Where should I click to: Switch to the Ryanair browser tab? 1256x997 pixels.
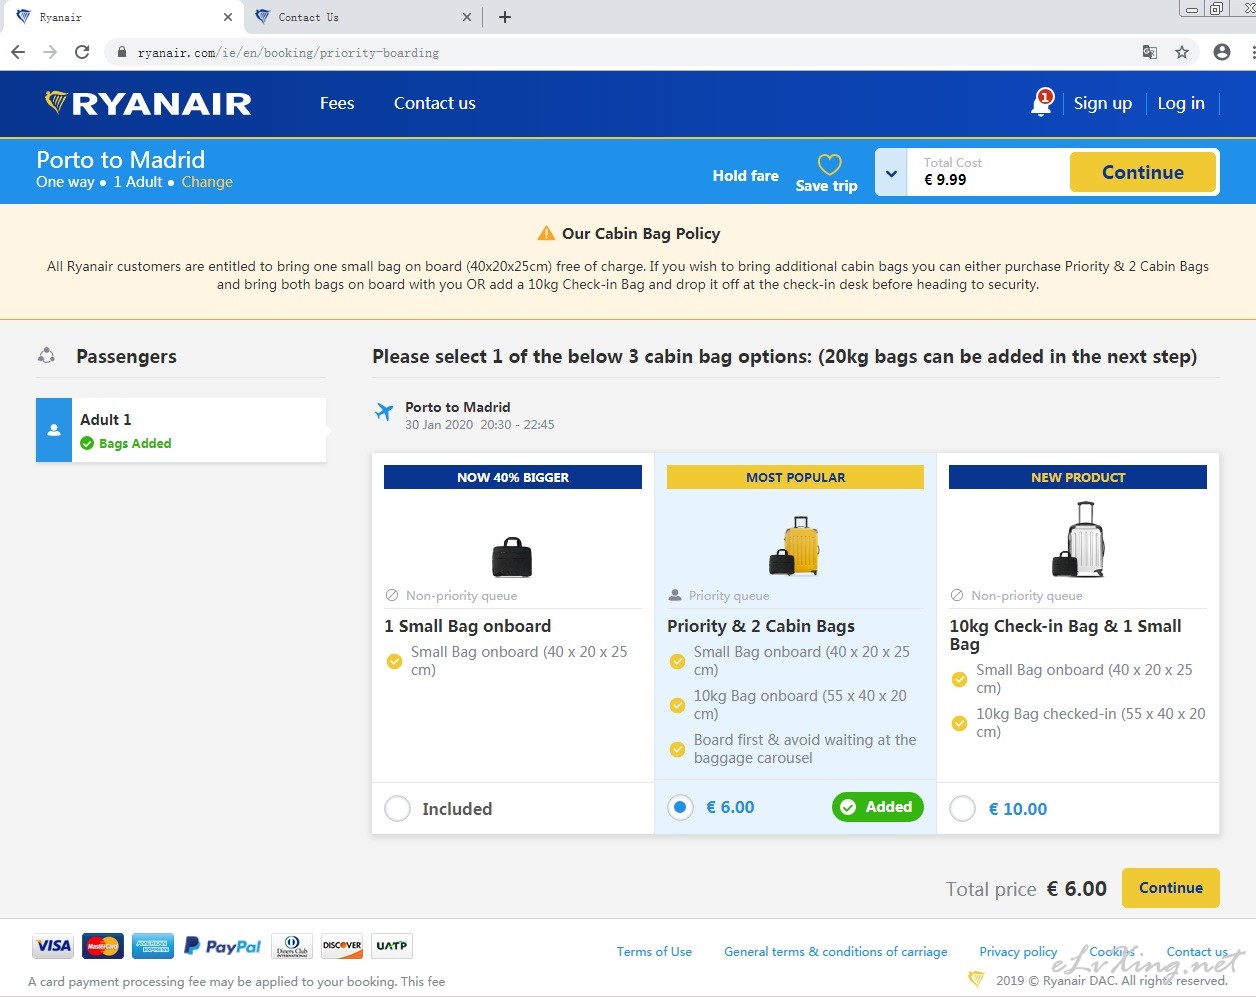pos(124,17)
